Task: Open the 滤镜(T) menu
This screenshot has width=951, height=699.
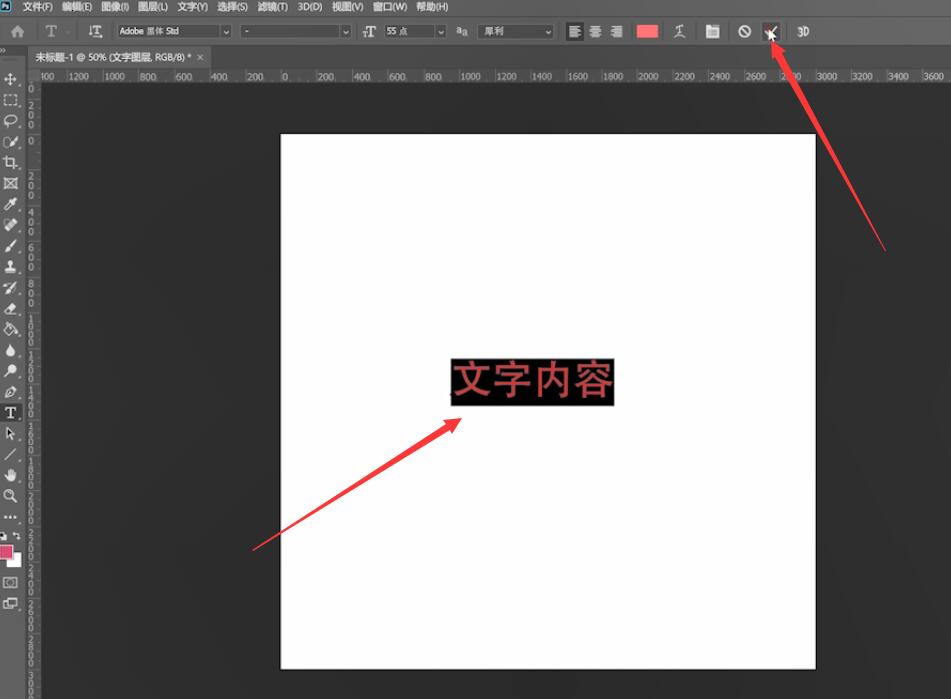Action: [x=273, y=7]
